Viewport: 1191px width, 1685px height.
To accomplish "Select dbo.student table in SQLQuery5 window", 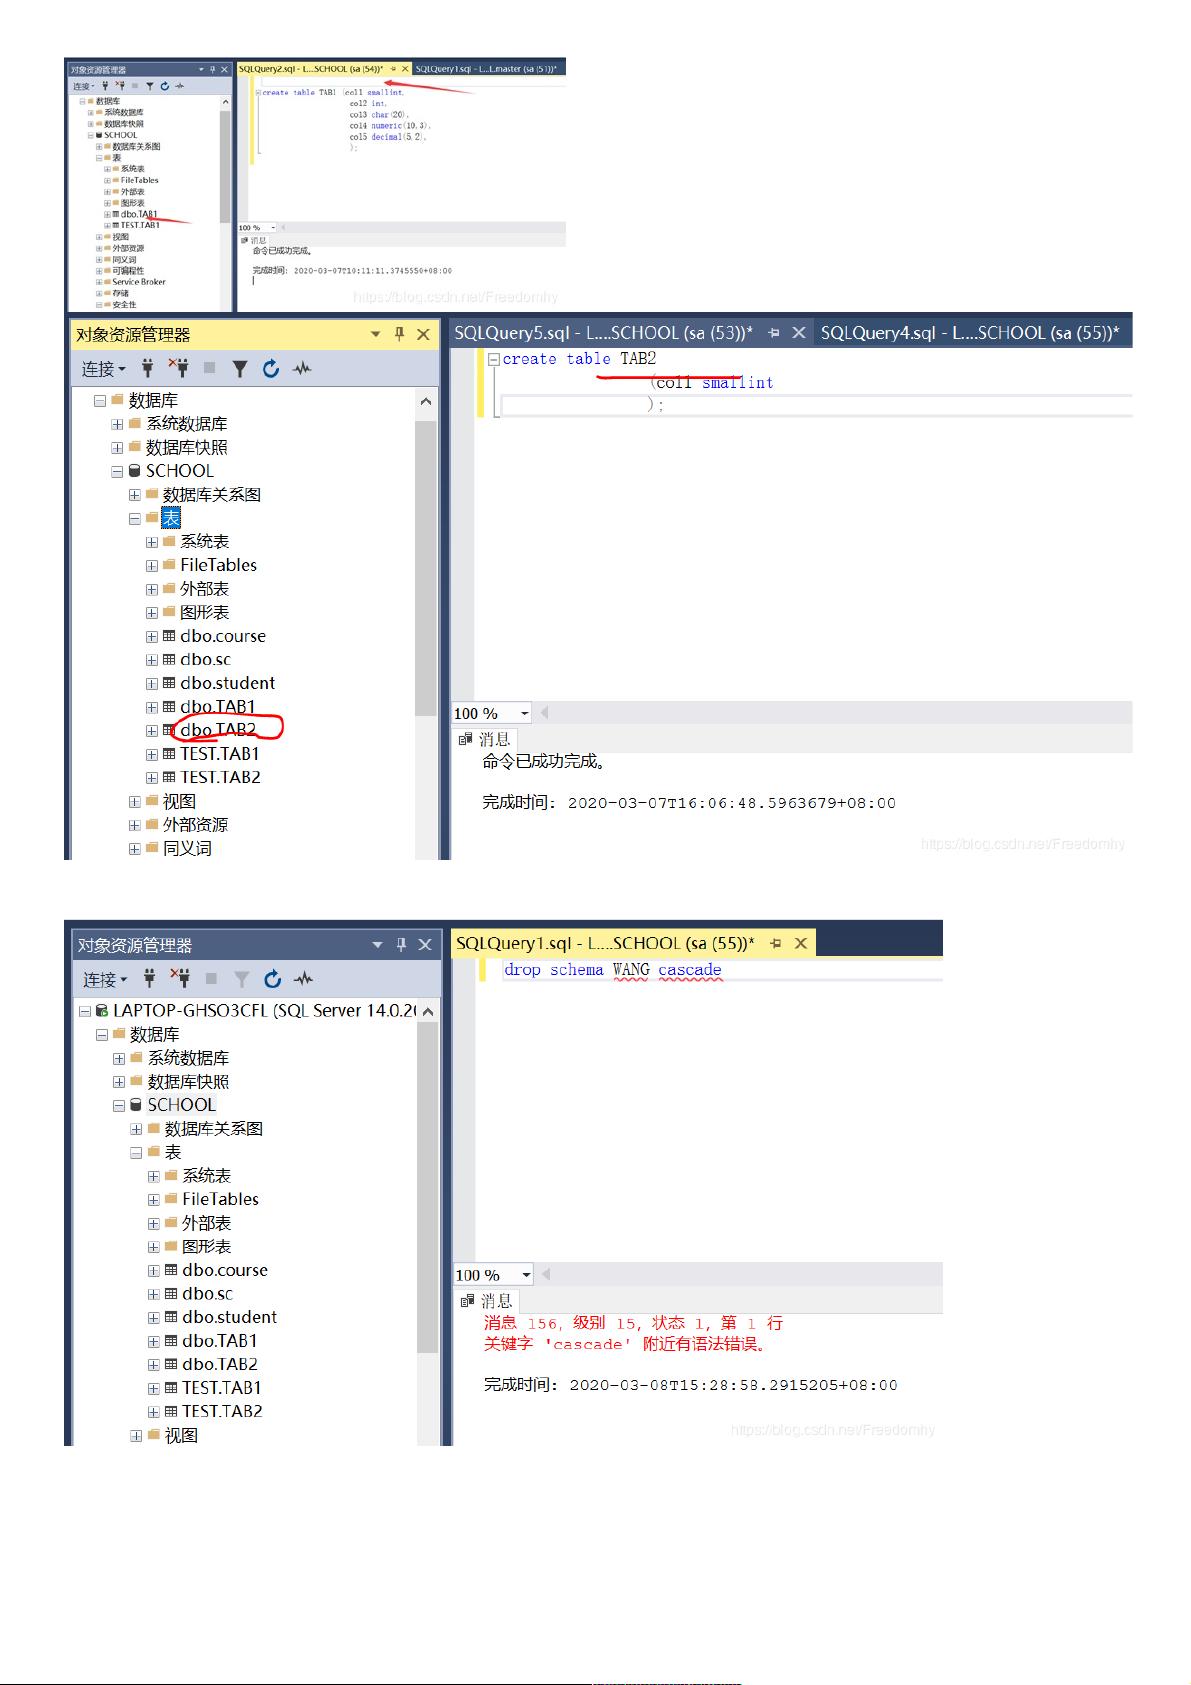I will (227, 683).
